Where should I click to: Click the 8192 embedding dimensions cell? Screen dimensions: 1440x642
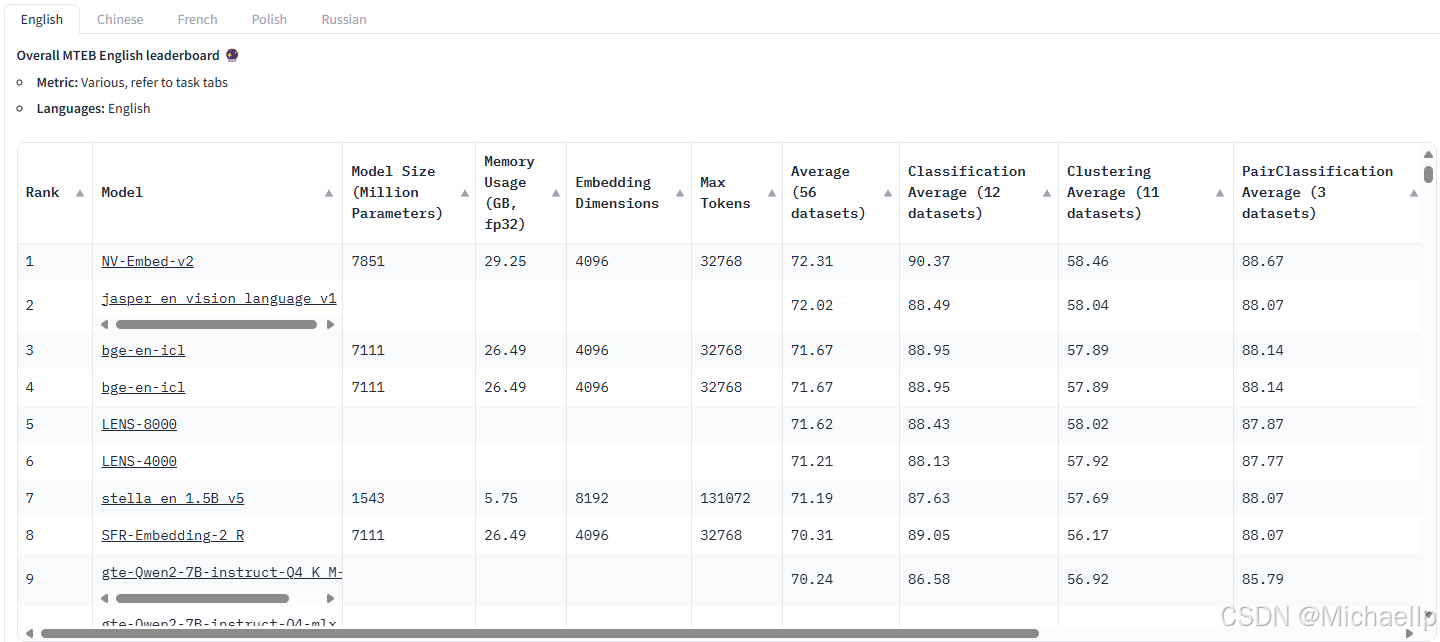coord(592,498)
